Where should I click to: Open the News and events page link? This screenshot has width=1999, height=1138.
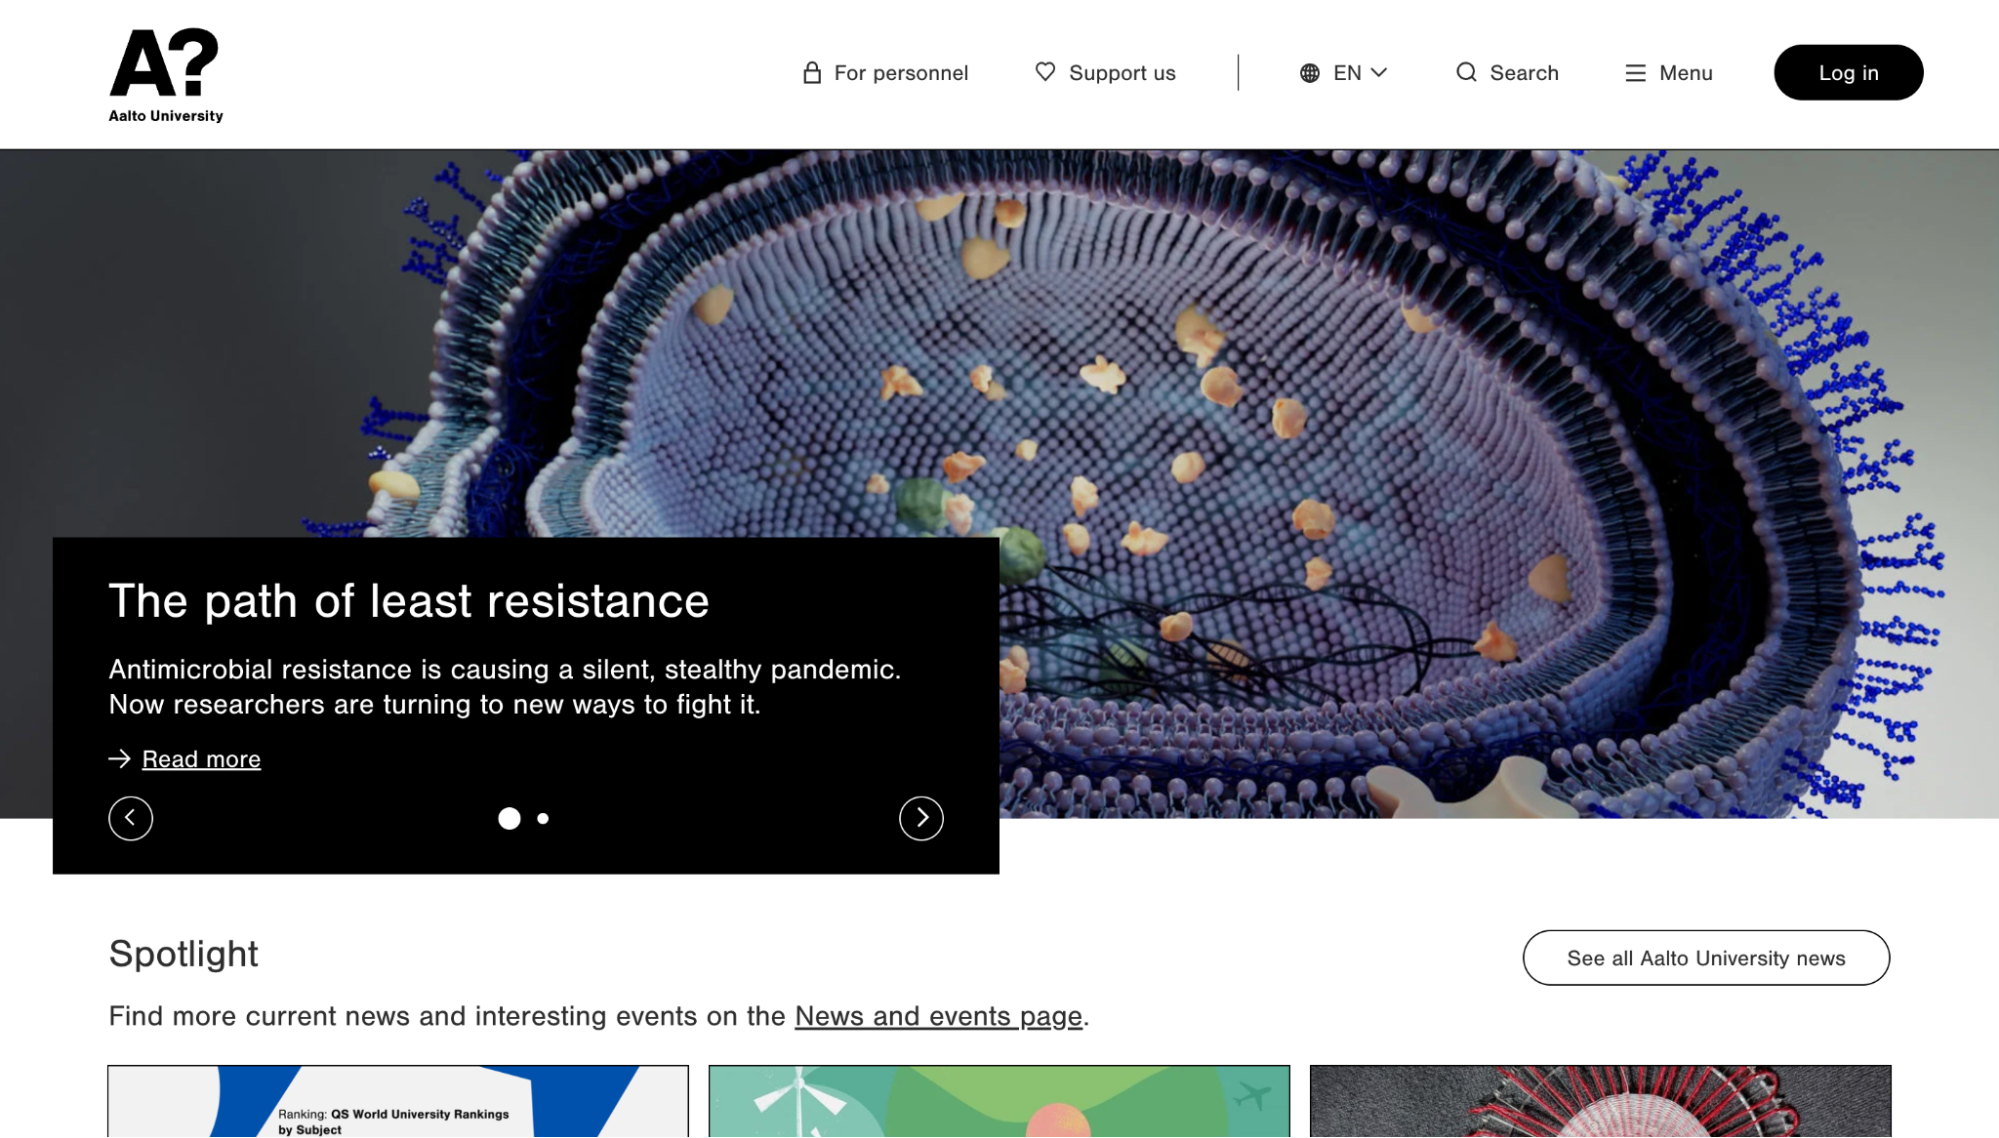(938, 1016)
